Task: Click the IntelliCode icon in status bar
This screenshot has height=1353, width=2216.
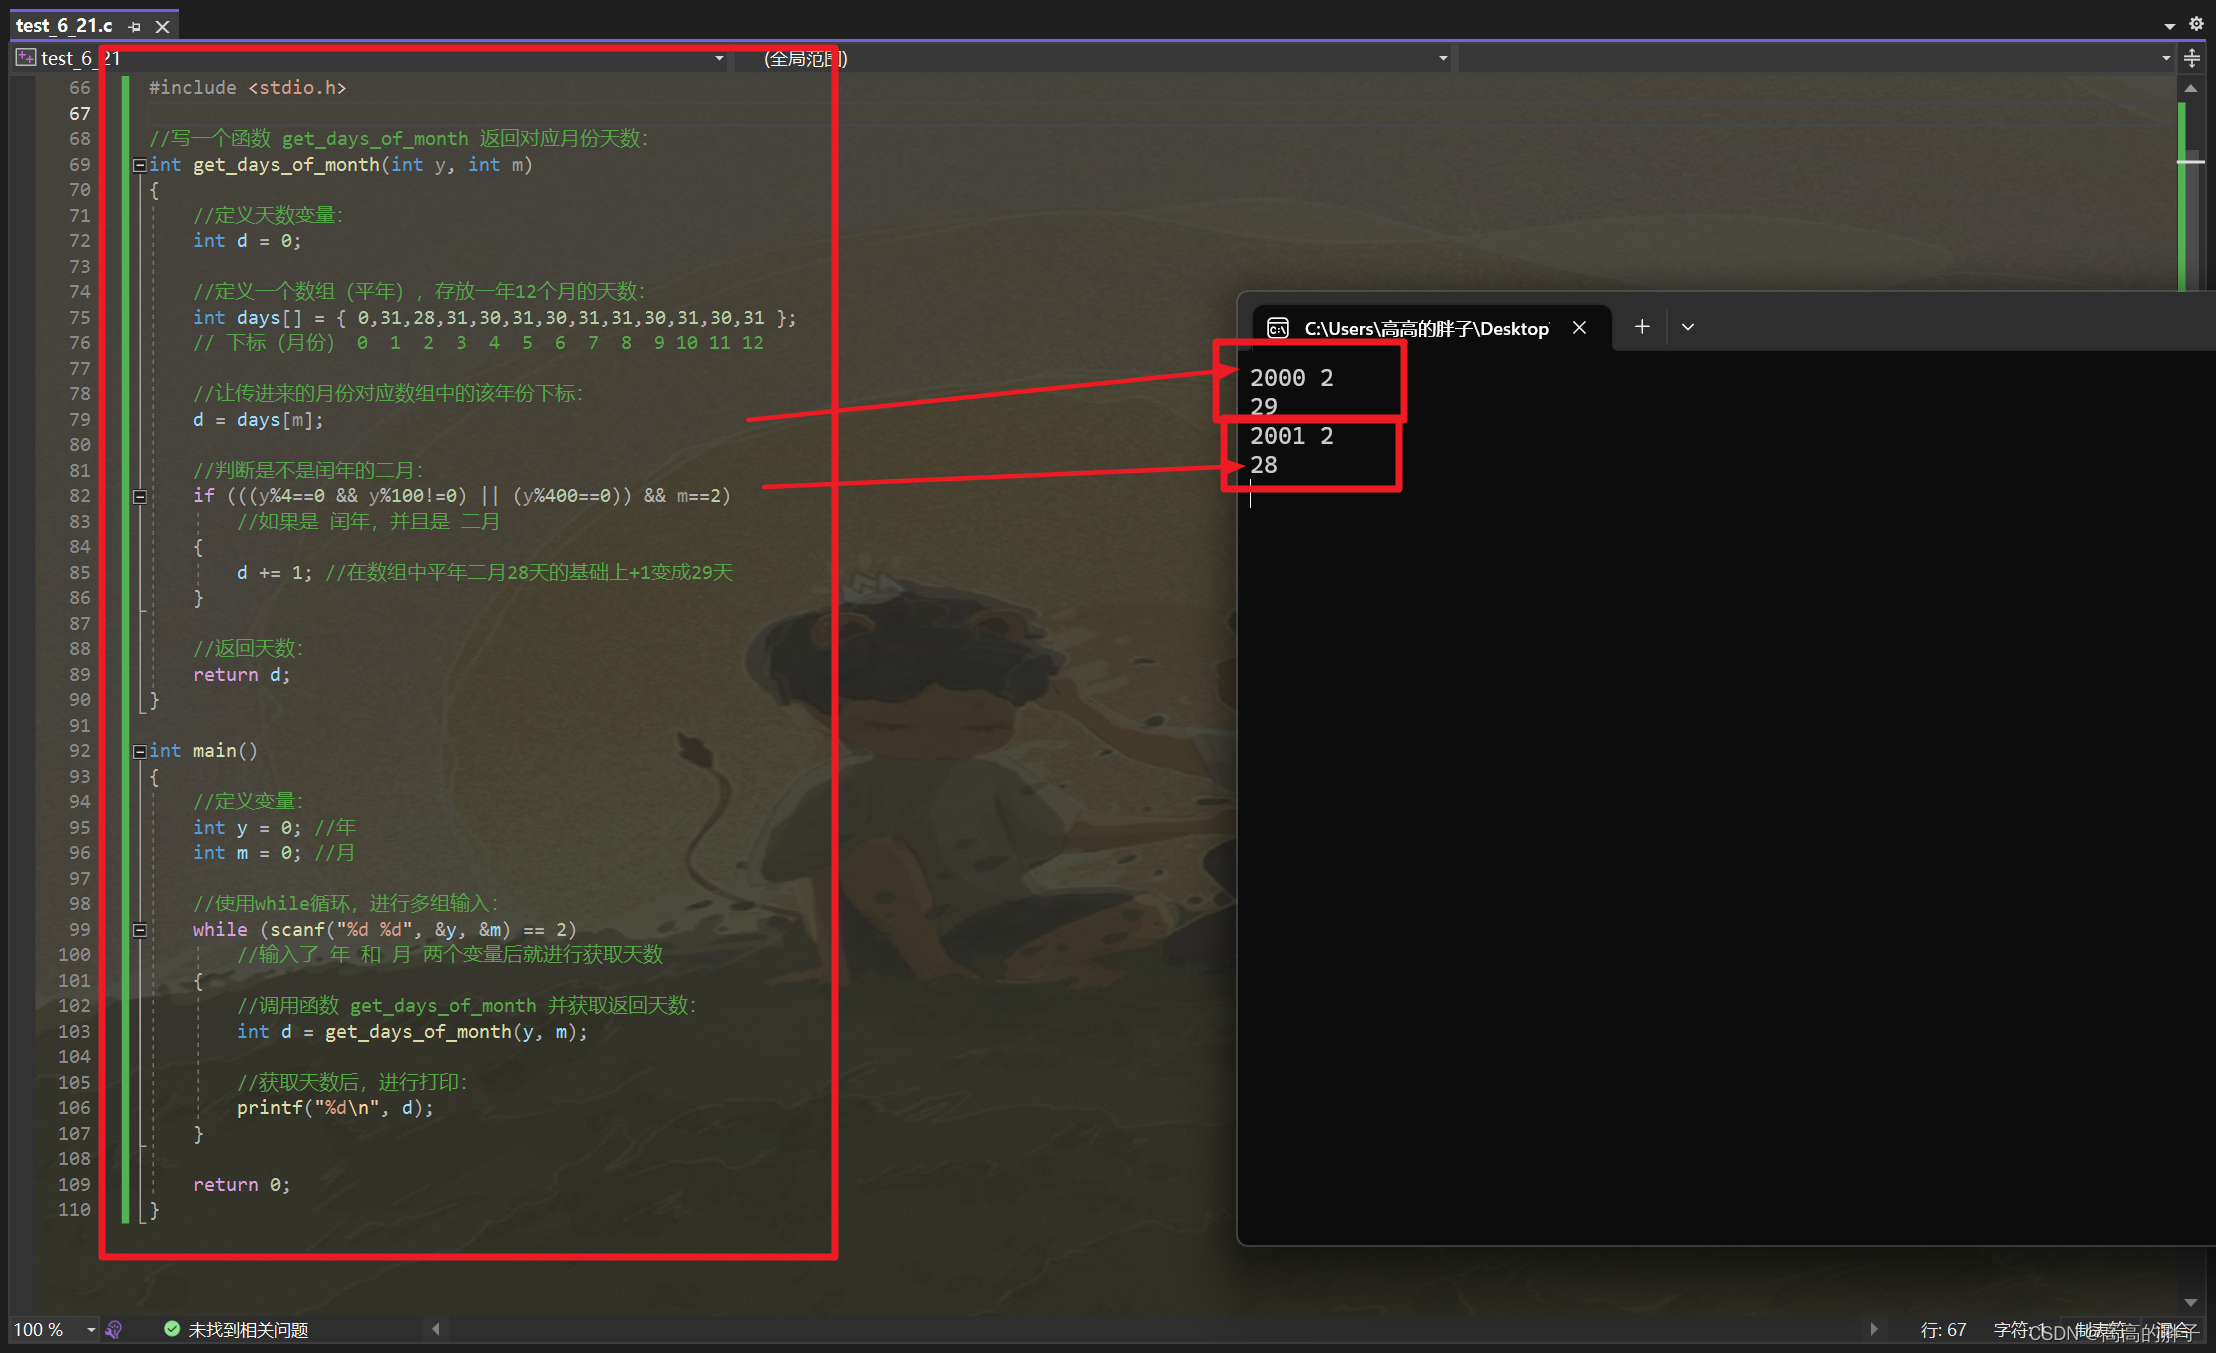Action: pyautogui.click(x=114, y=1329)
